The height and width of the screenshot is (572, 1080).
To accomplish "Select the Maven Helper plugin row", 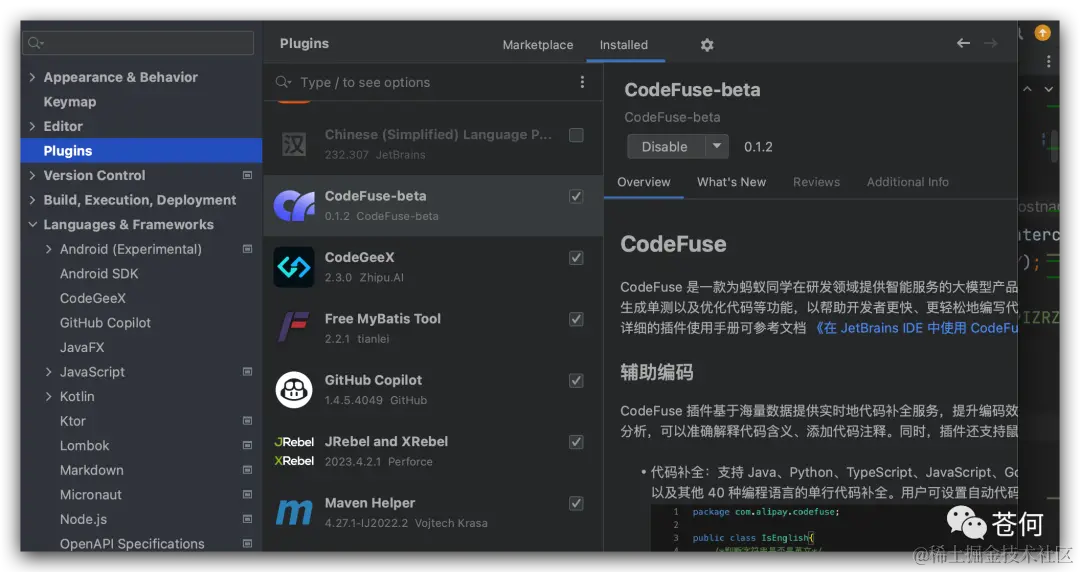I will [433, 513].
